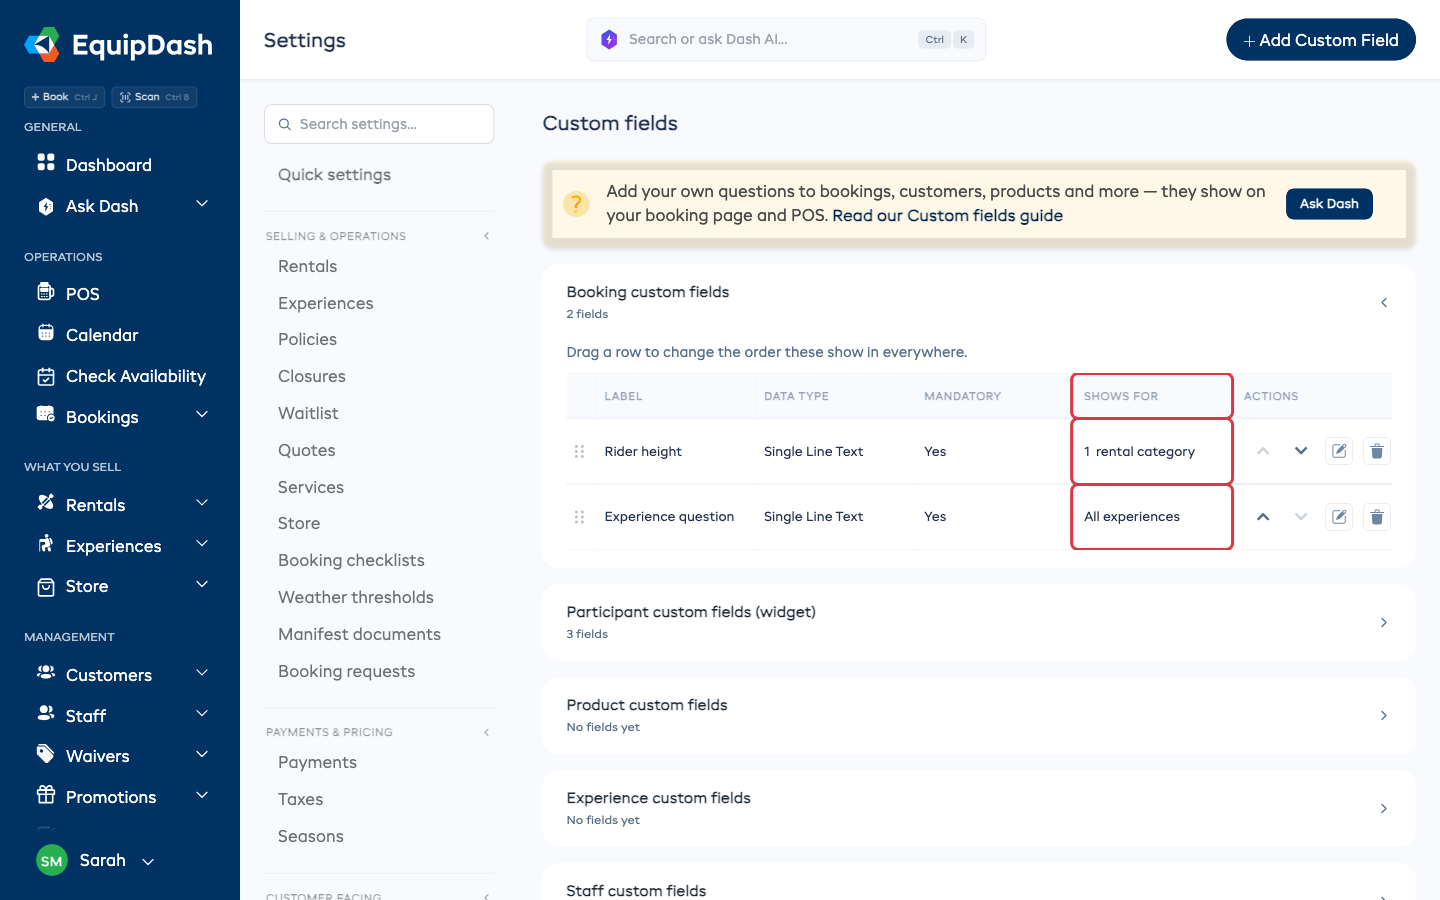Click the EquipDash logo
The height and width of the screenshot is (900, 1440).
(119, 45)
